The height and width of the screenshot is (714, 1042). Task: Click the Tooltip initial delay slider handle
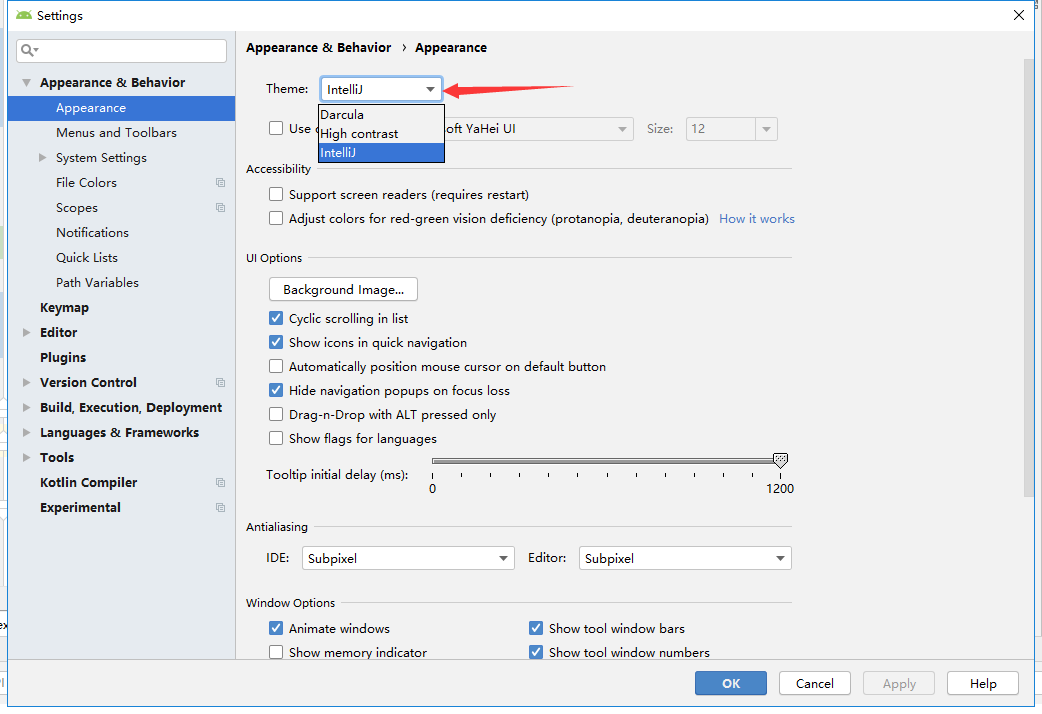click(780, 460)
